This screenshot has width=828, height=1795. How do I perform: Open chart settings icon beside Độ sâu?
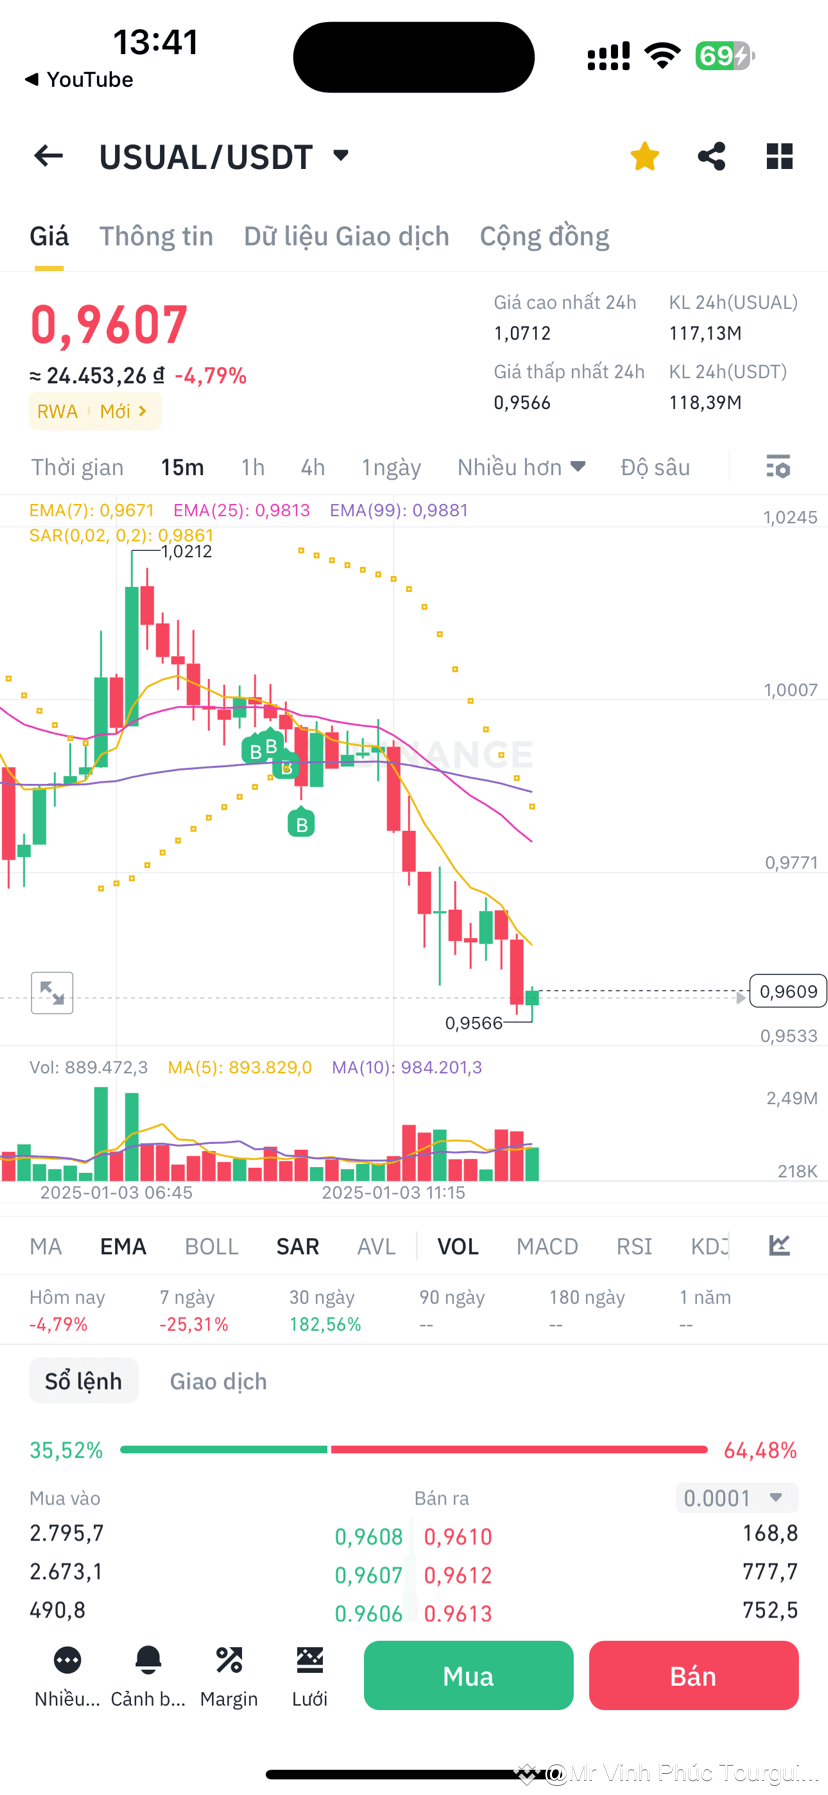coord(777,466)
